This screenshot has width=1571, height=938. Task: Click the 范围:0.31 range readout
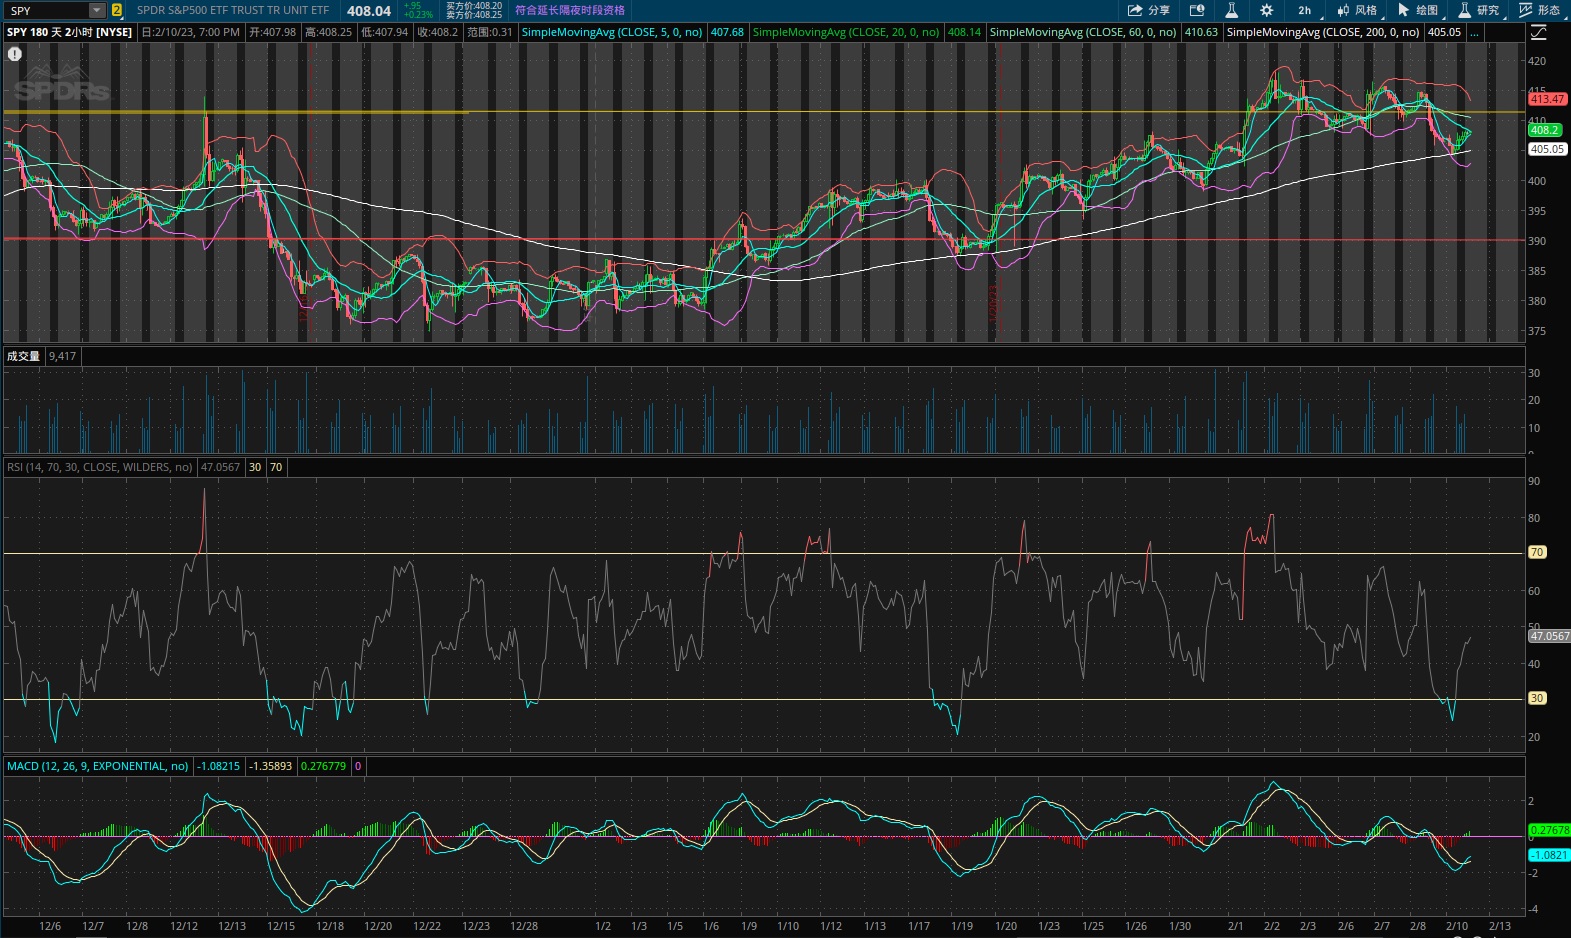pos(489,32)
